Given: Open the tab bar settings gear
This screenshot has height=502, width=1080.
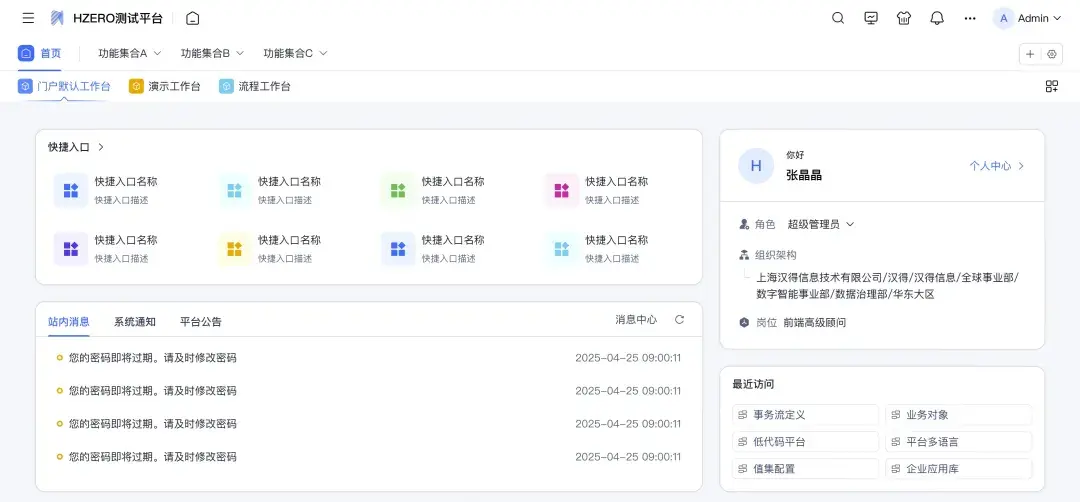Looking at the screenshot, I should (x=1051, y=54).
